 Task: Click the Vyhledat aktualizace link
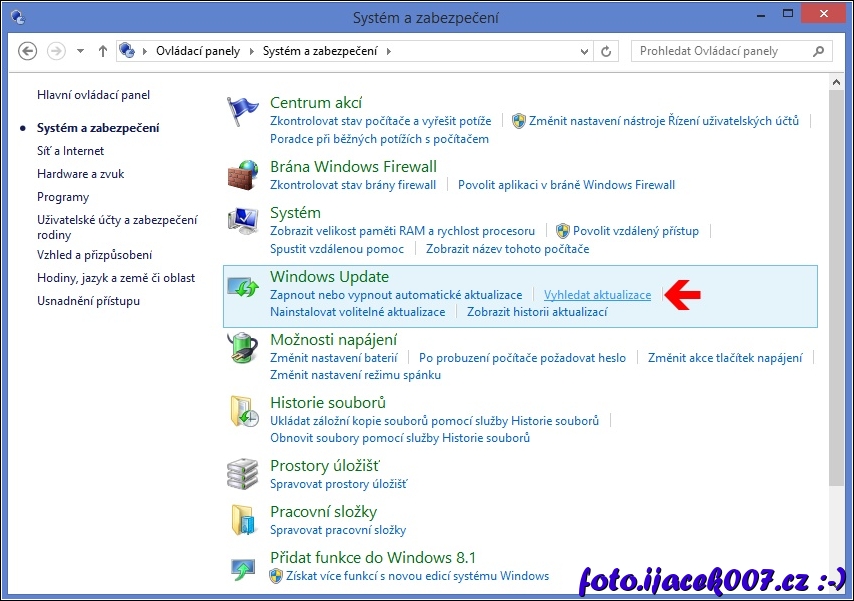(x=597, y=295)
